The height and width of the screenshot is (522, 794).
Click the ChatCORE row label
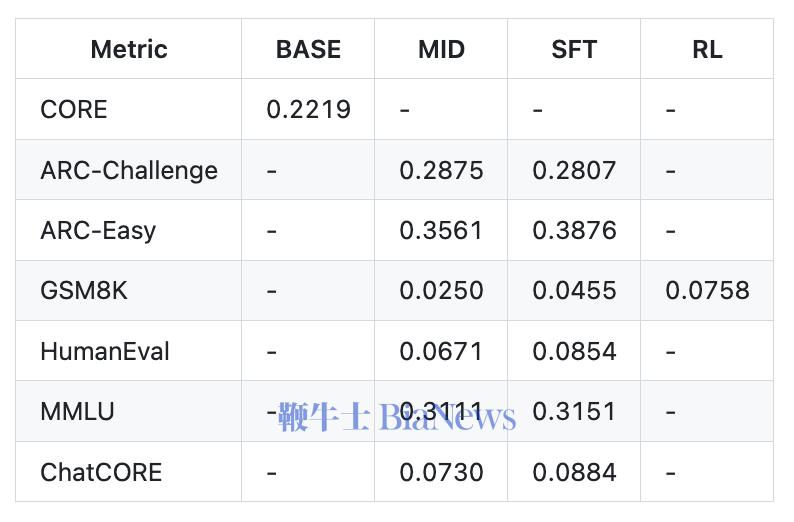tap(101, 472)
